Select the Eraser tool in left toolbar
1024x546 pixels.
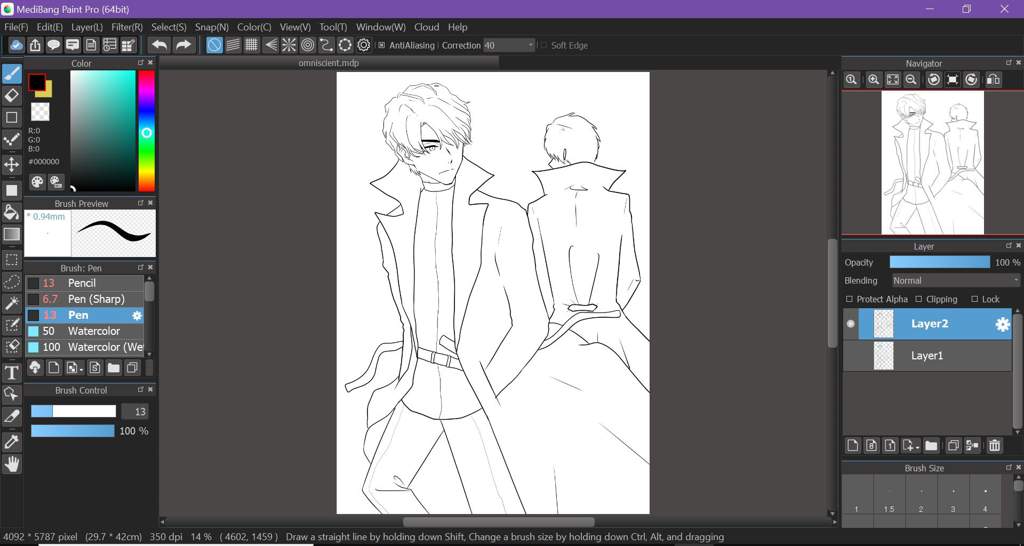pyautogui.click(x=11, y=95)
